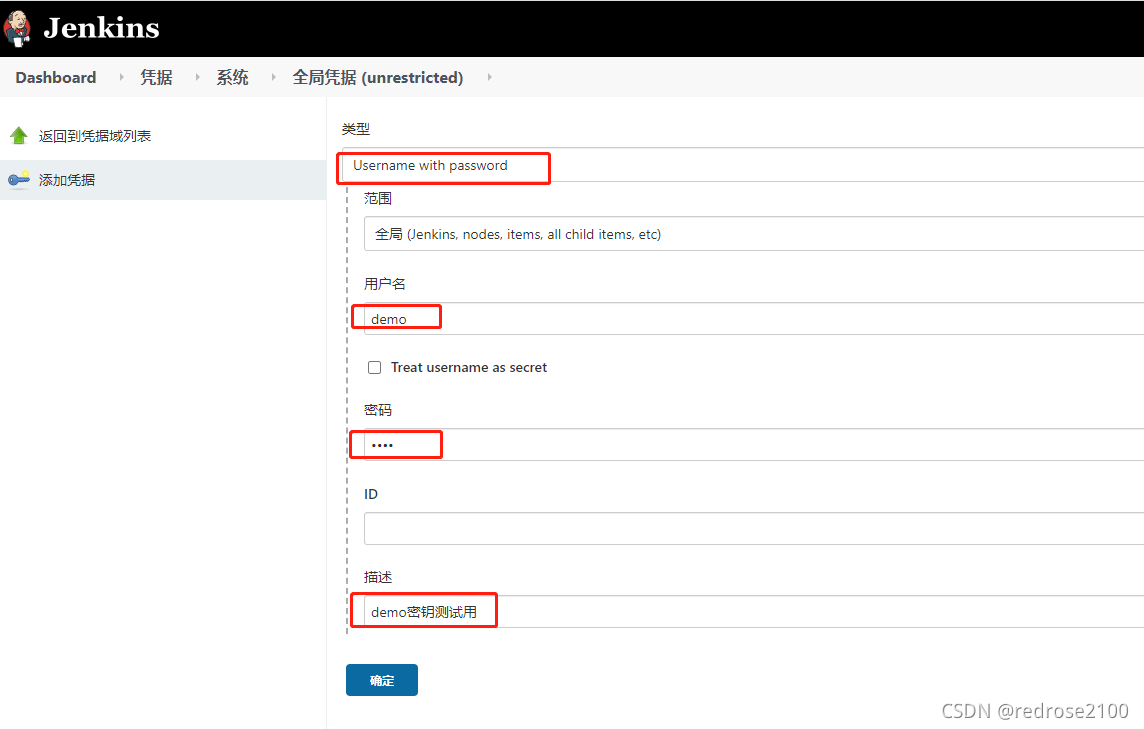Click the Jenkins title text in header
Viewport: 1144px width, 729px height.
(x=101, y=28)
